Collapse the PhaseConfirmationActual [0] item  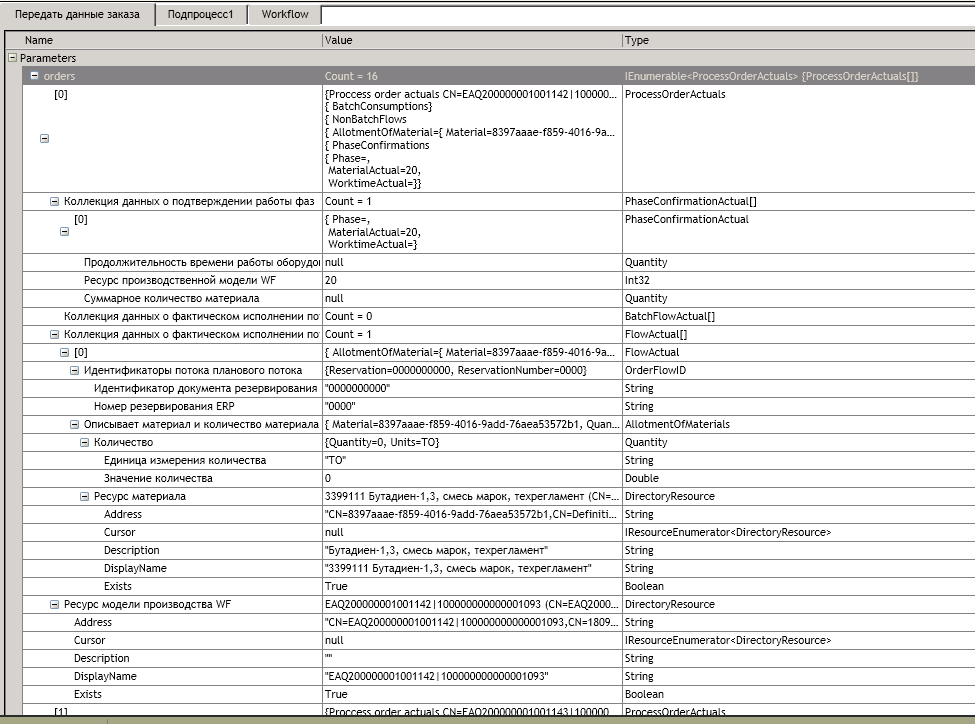tap(65, 231)
